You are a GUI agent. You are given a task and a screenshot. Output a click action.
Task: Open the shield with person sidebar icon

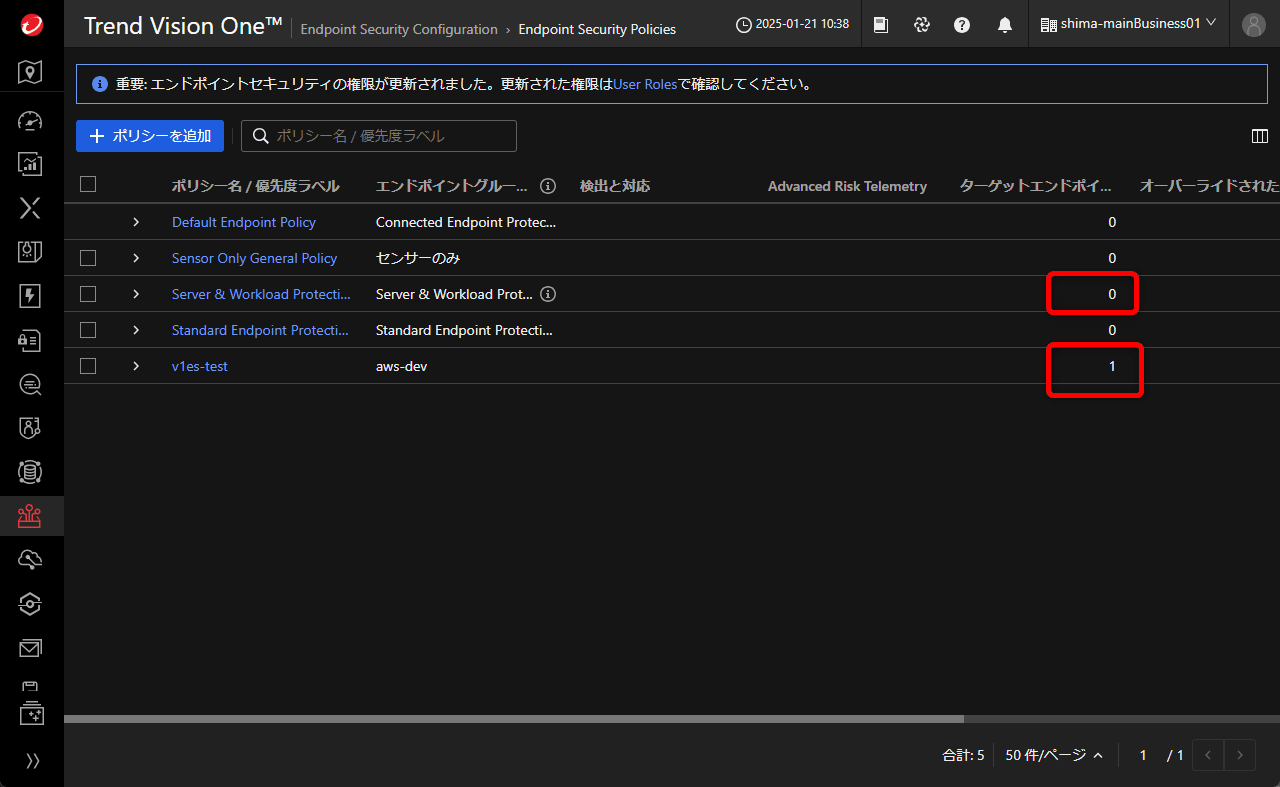(31, 428)
